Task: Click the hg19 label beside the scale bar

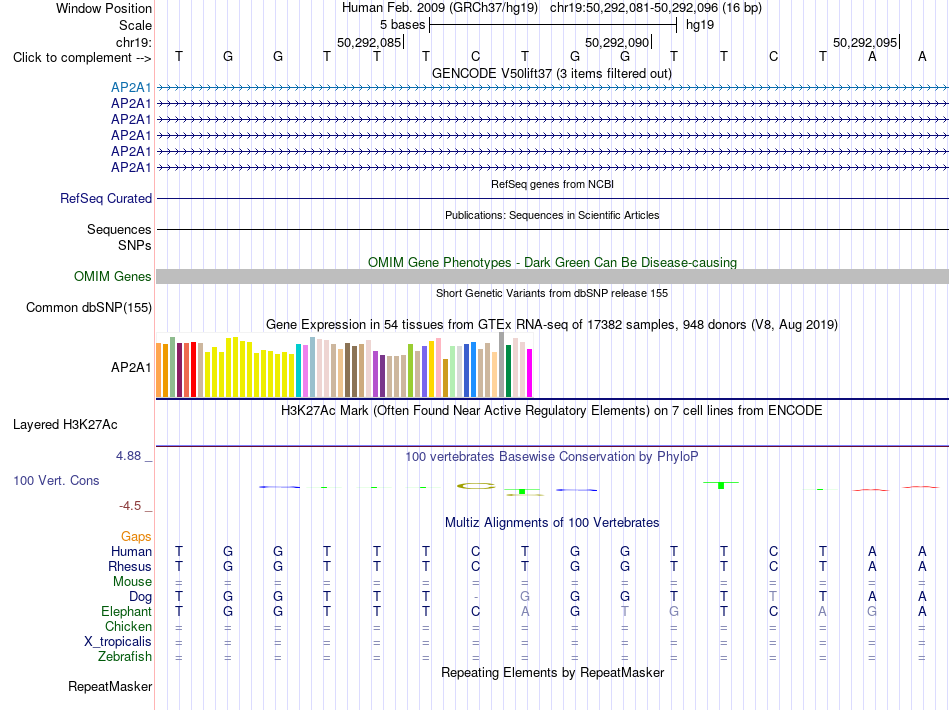Action: click(700, 25)
